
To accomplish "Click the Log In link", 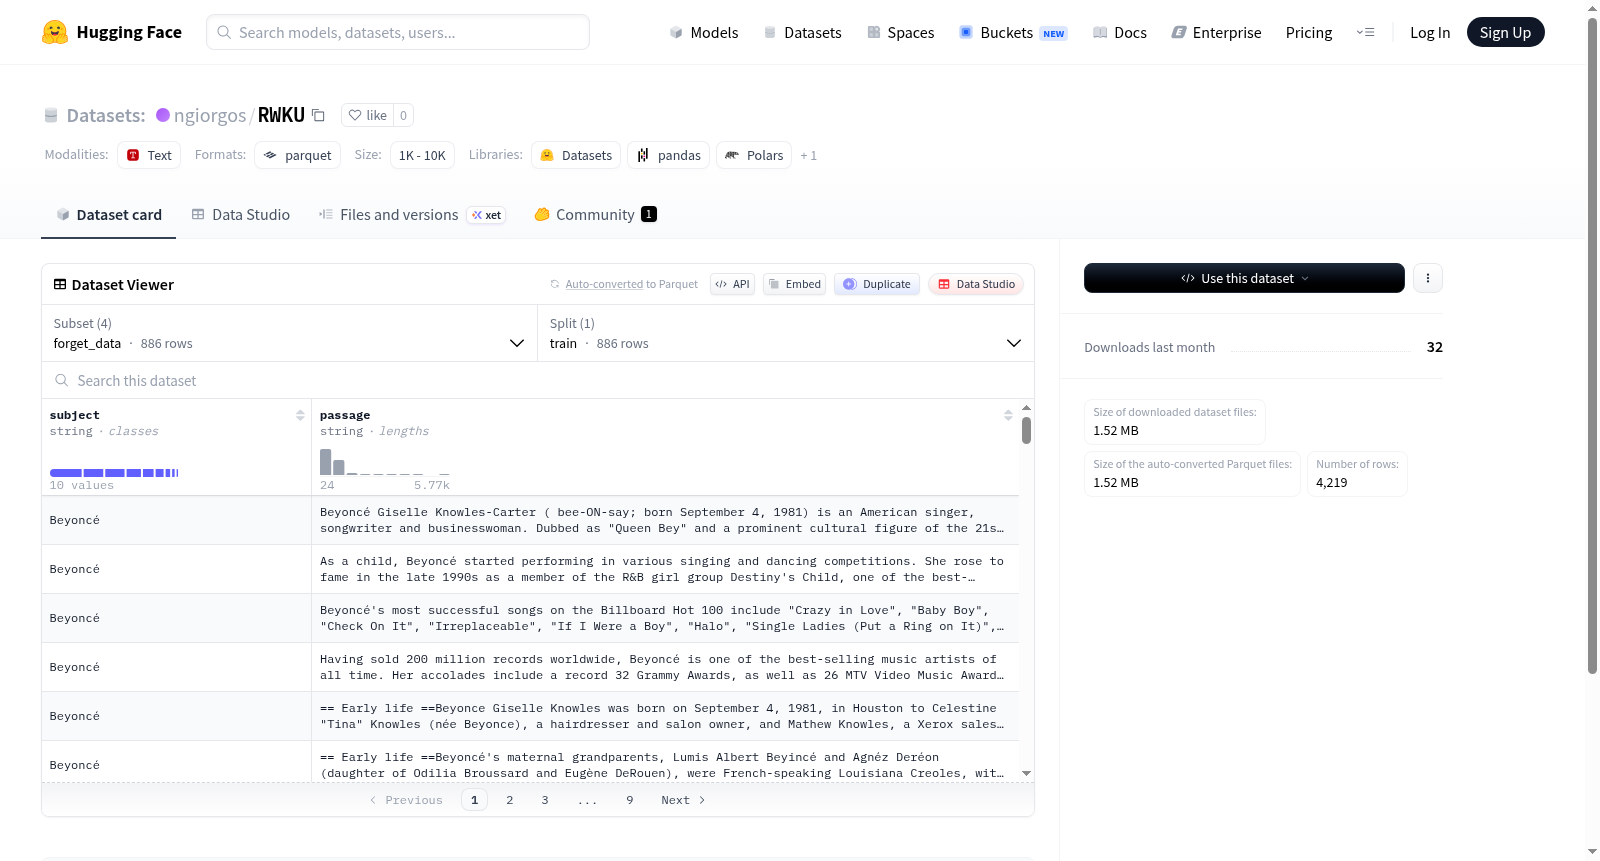I will (x=1430, y=32).
